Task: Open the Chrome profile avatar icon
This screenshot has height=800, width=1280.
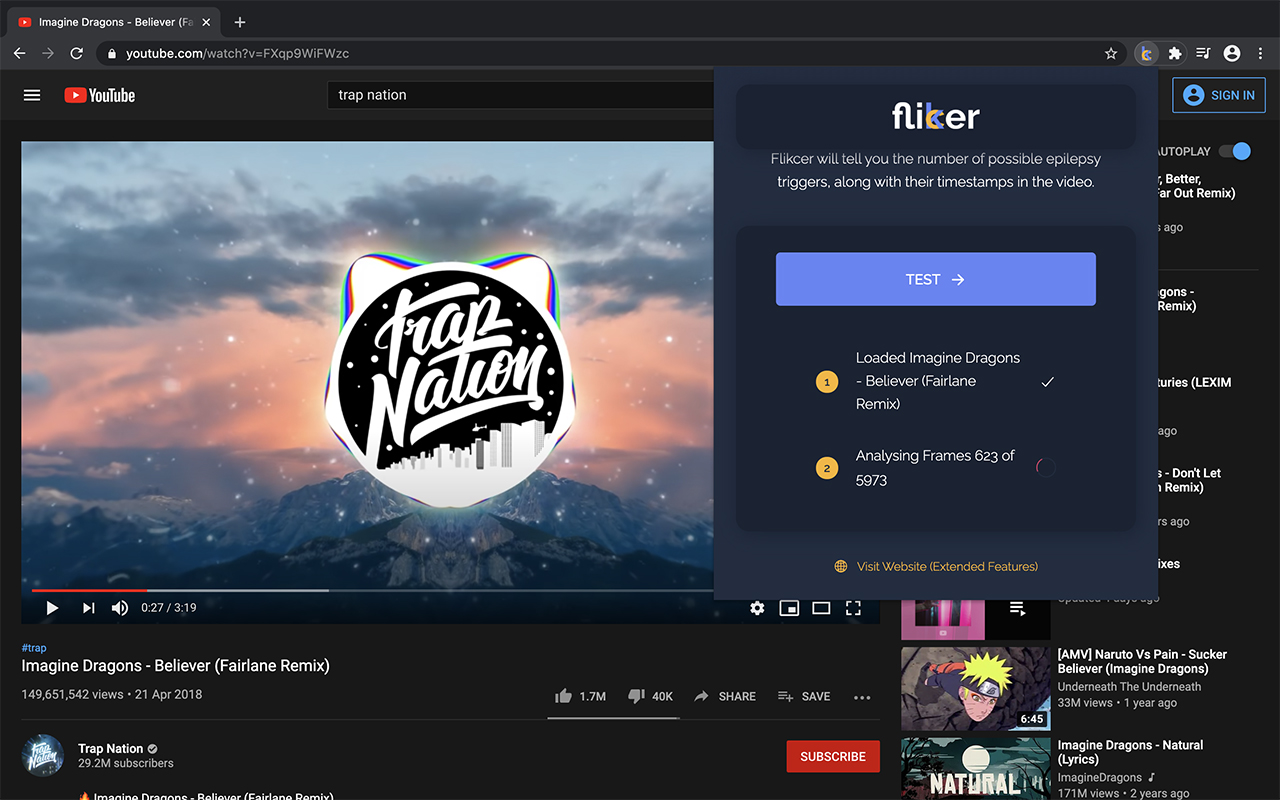Action: tap(1232, 53)
